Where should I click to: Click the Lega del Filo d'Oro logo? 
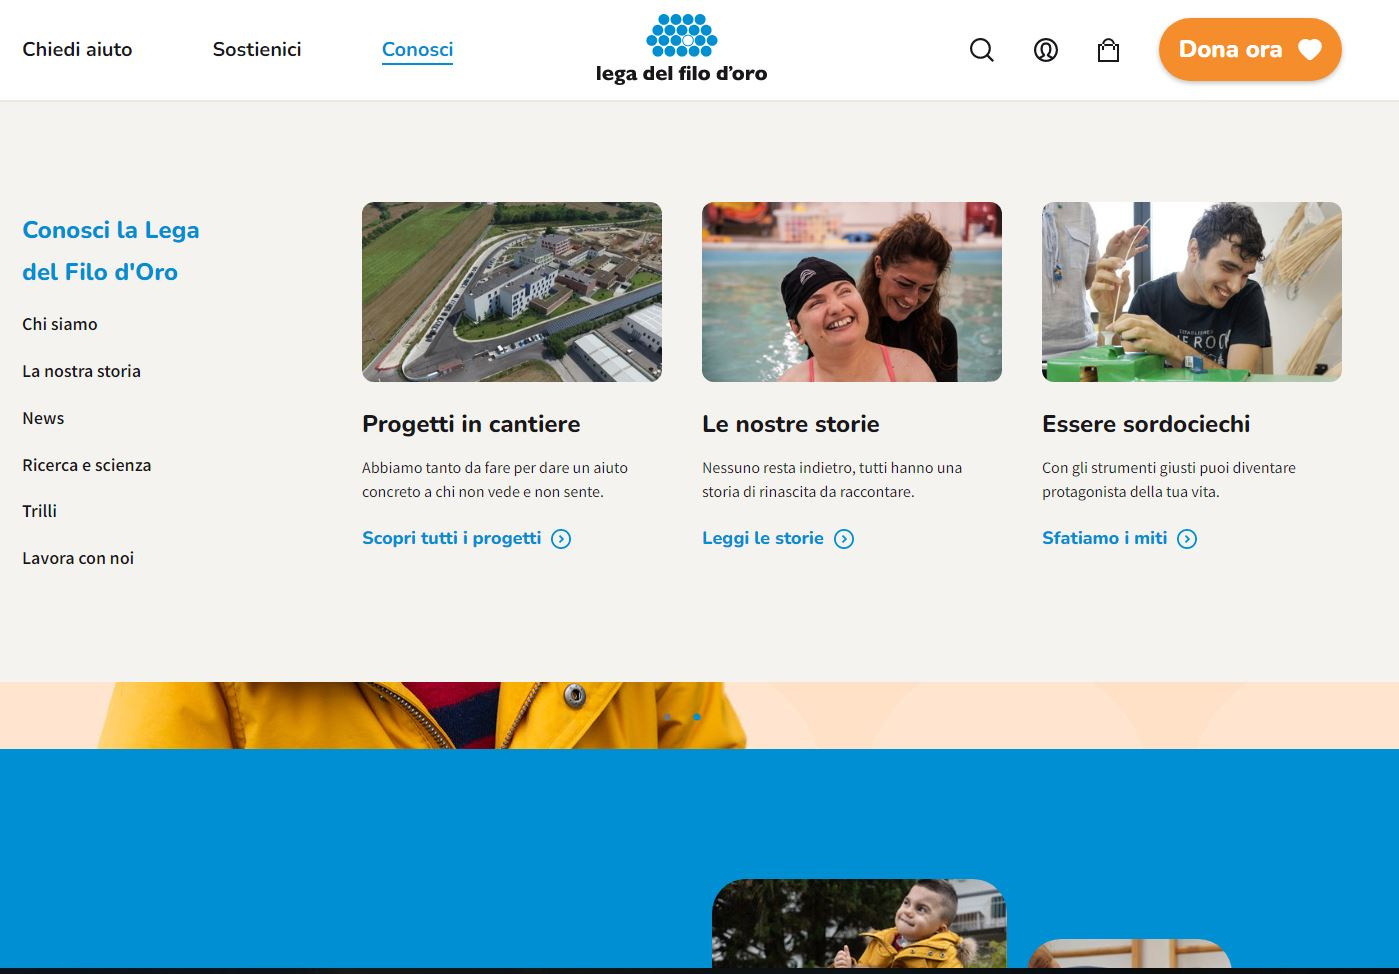(681, 49)
